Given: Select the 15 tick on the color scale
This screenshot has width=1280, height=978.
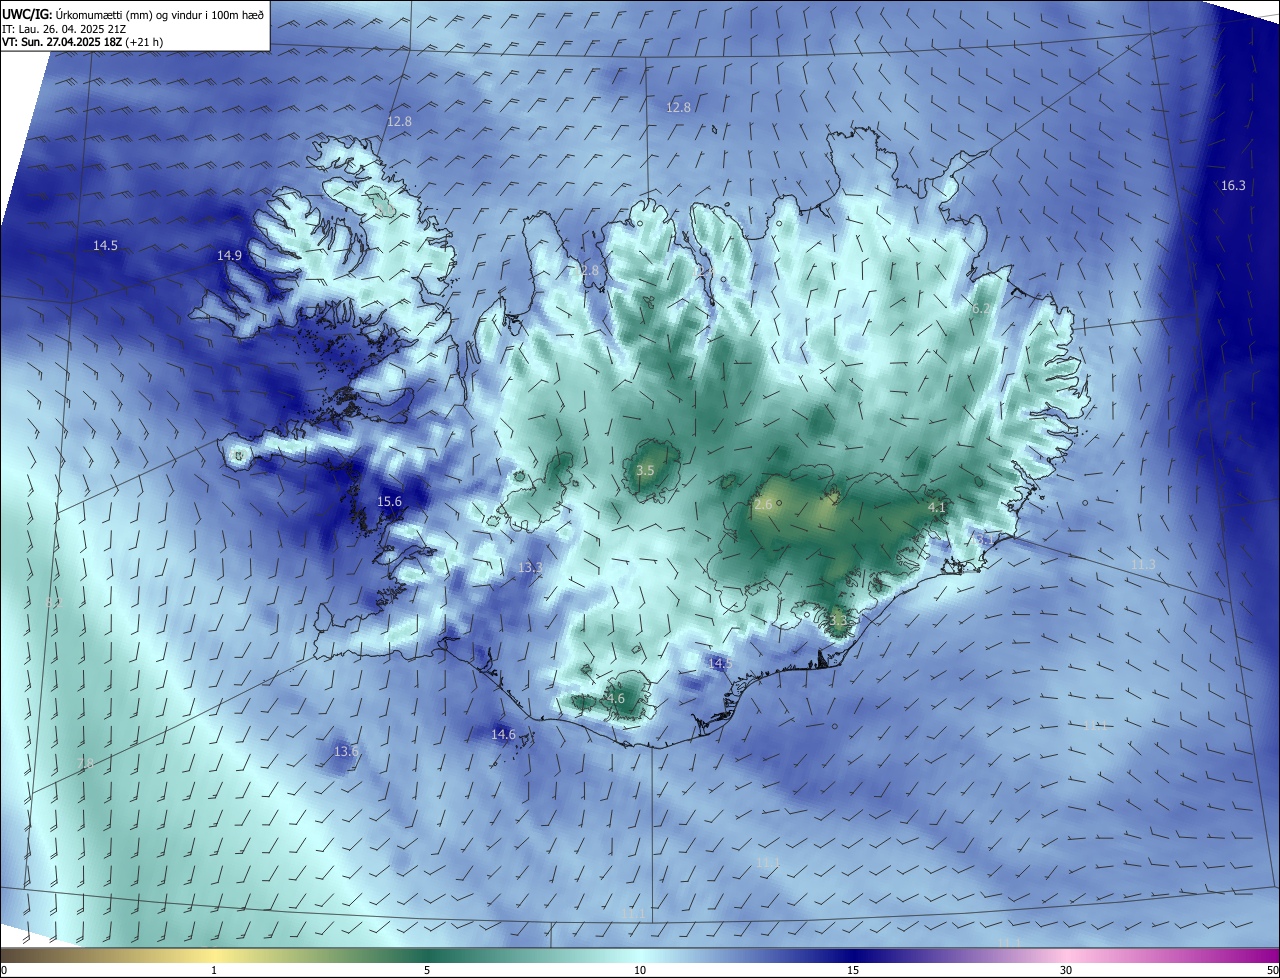Looking at the screenshot, I should pyautogui.click(x=853, y=970).
